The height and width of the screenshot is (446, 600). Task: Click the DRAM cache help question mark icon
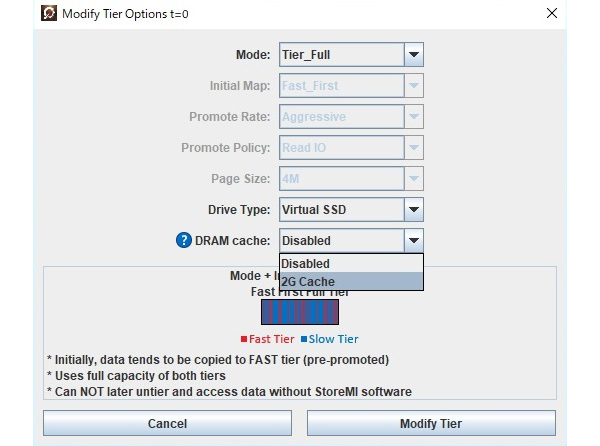184,241
